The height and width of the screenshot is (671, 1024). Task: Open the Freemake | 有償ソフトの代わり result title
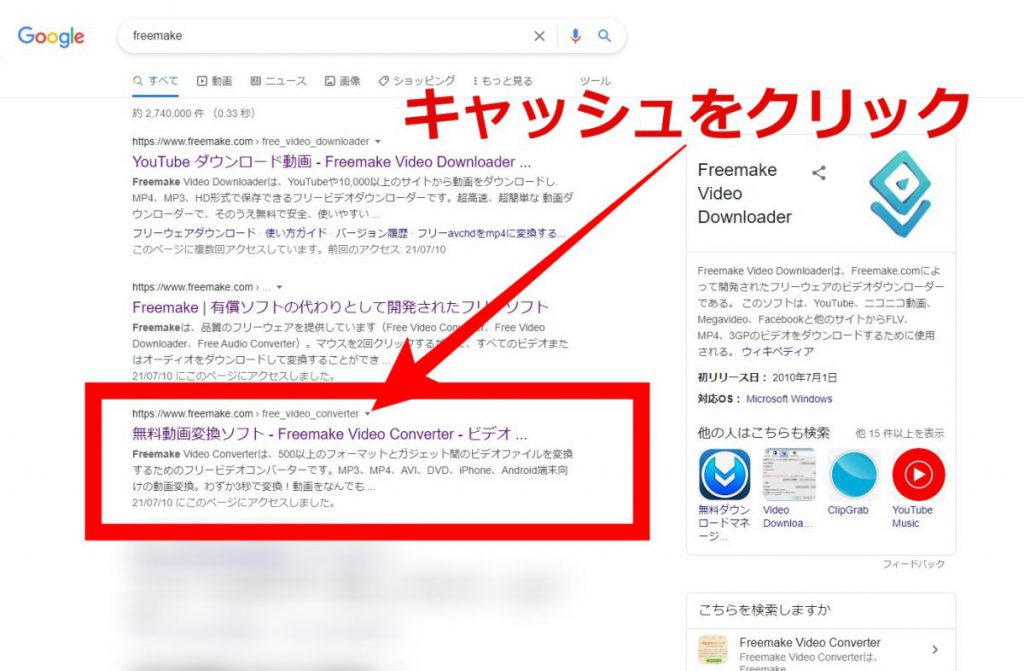(340, 307)
